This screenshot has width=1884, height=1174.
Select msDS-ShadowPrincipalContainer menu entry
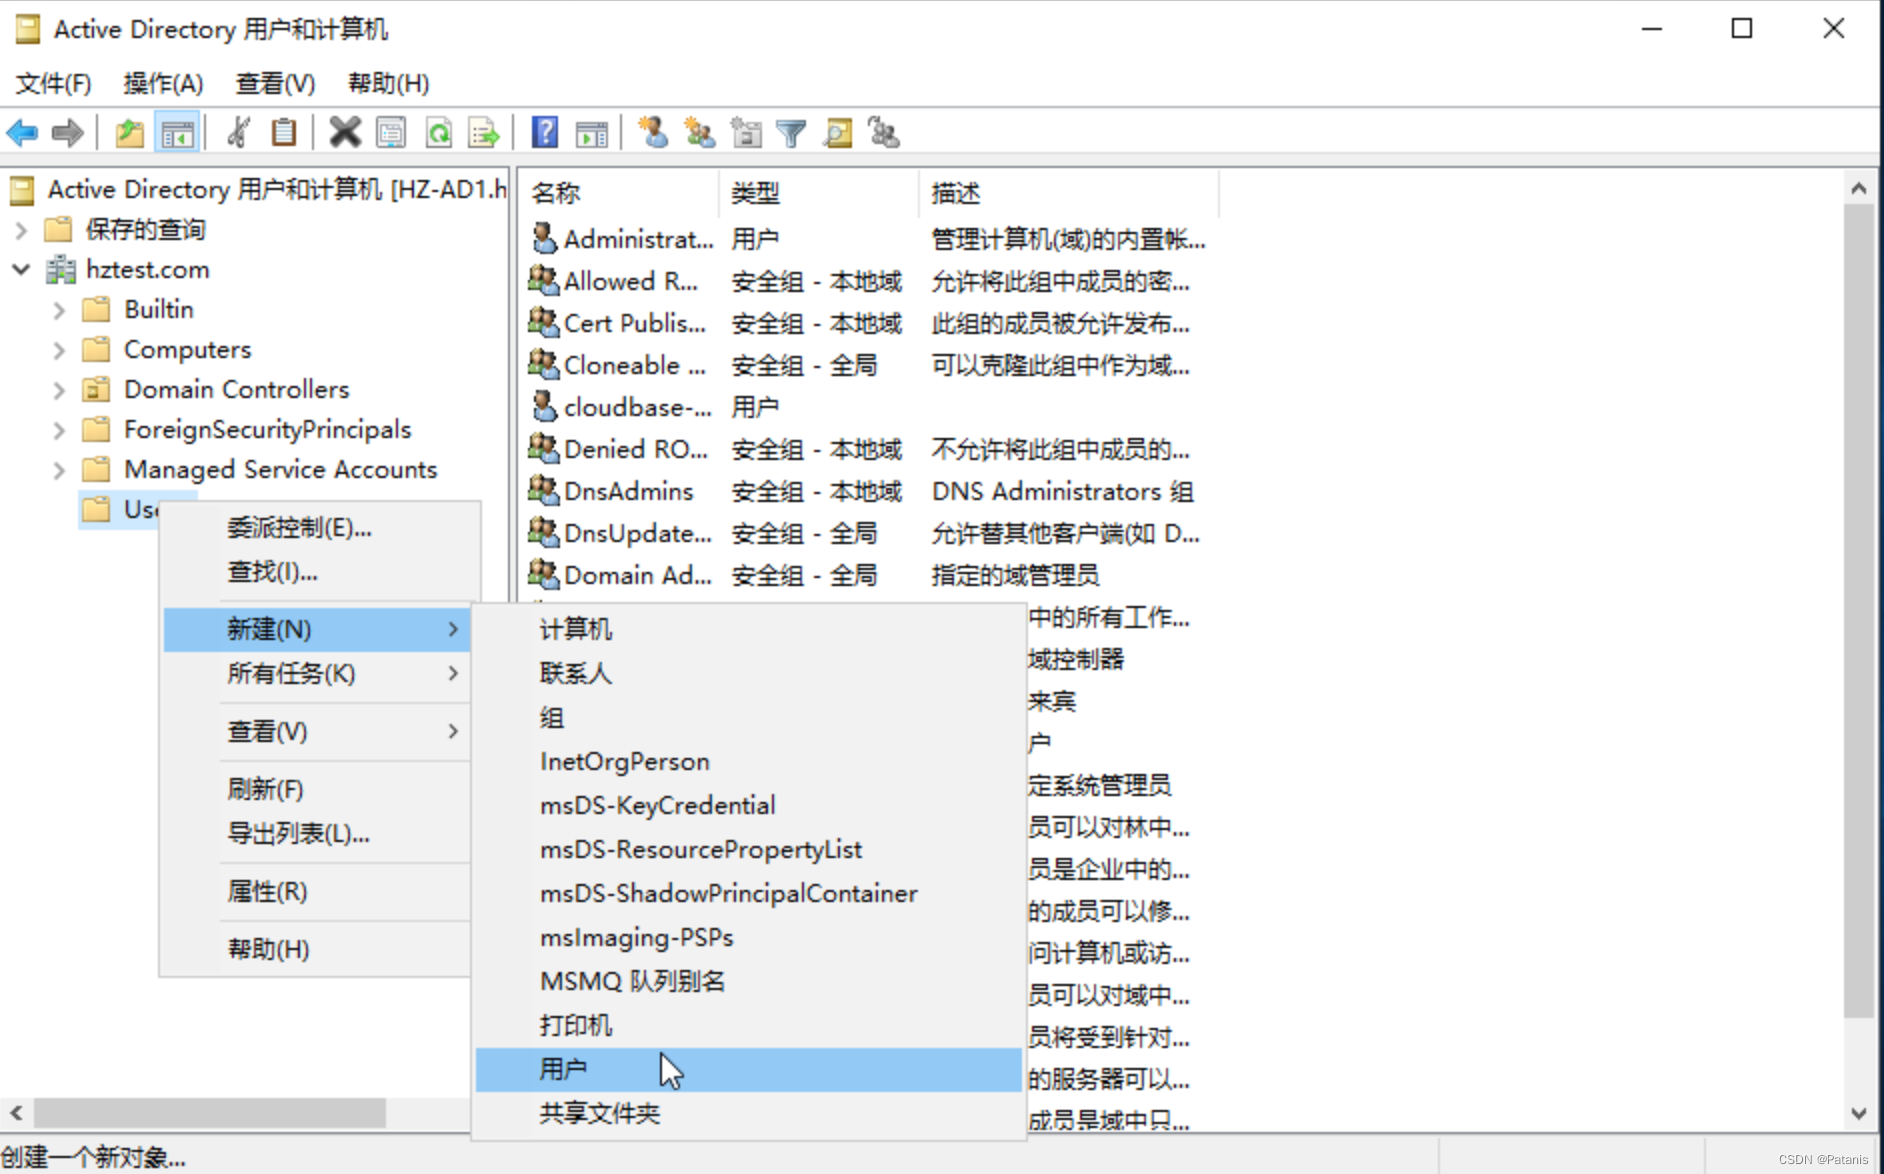pos(748,893)
